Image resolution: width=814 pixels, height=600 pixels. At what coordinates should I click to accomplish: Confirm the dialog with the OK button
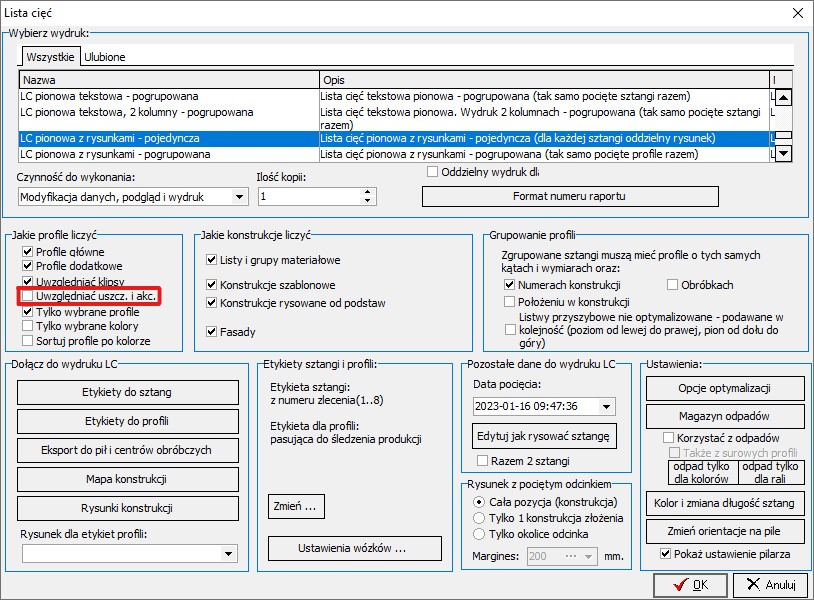pos(691,584)
